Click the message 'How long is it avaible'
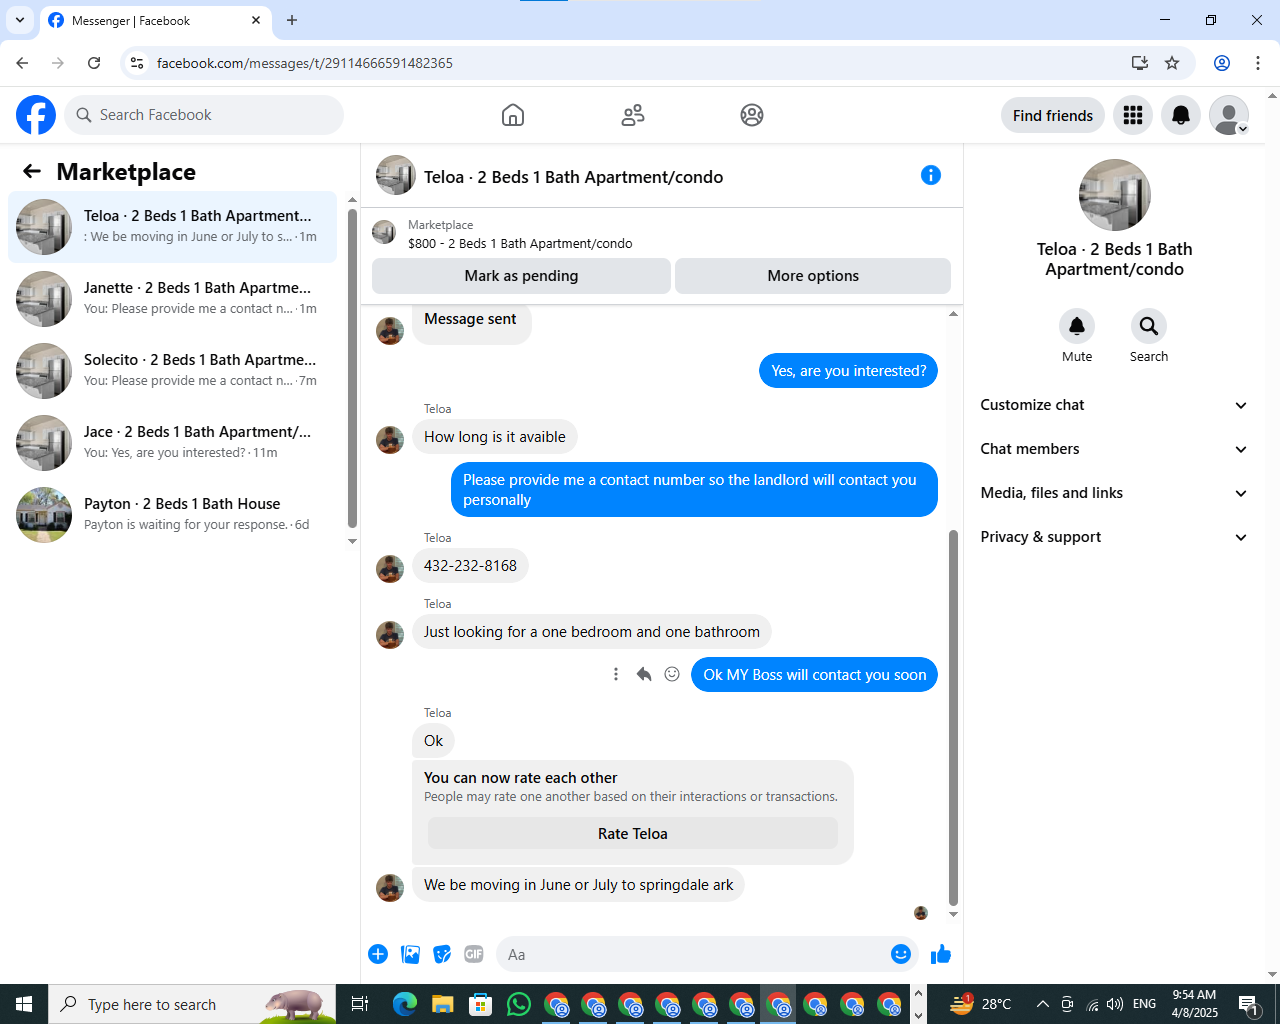Image resolution: width=1280 pixels, height=1024 pixels. [495, 437]
